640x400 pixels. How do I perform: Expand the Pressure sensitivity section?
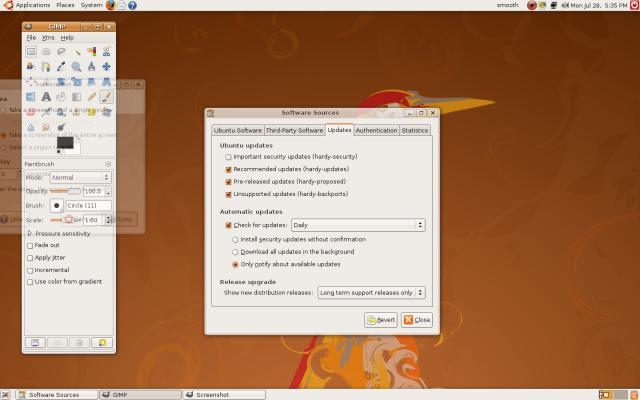29,233
